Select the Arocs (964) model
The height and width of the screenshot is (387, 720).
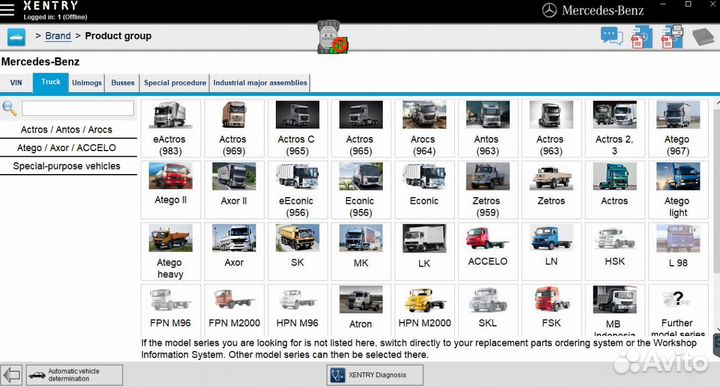pos(424,129)
